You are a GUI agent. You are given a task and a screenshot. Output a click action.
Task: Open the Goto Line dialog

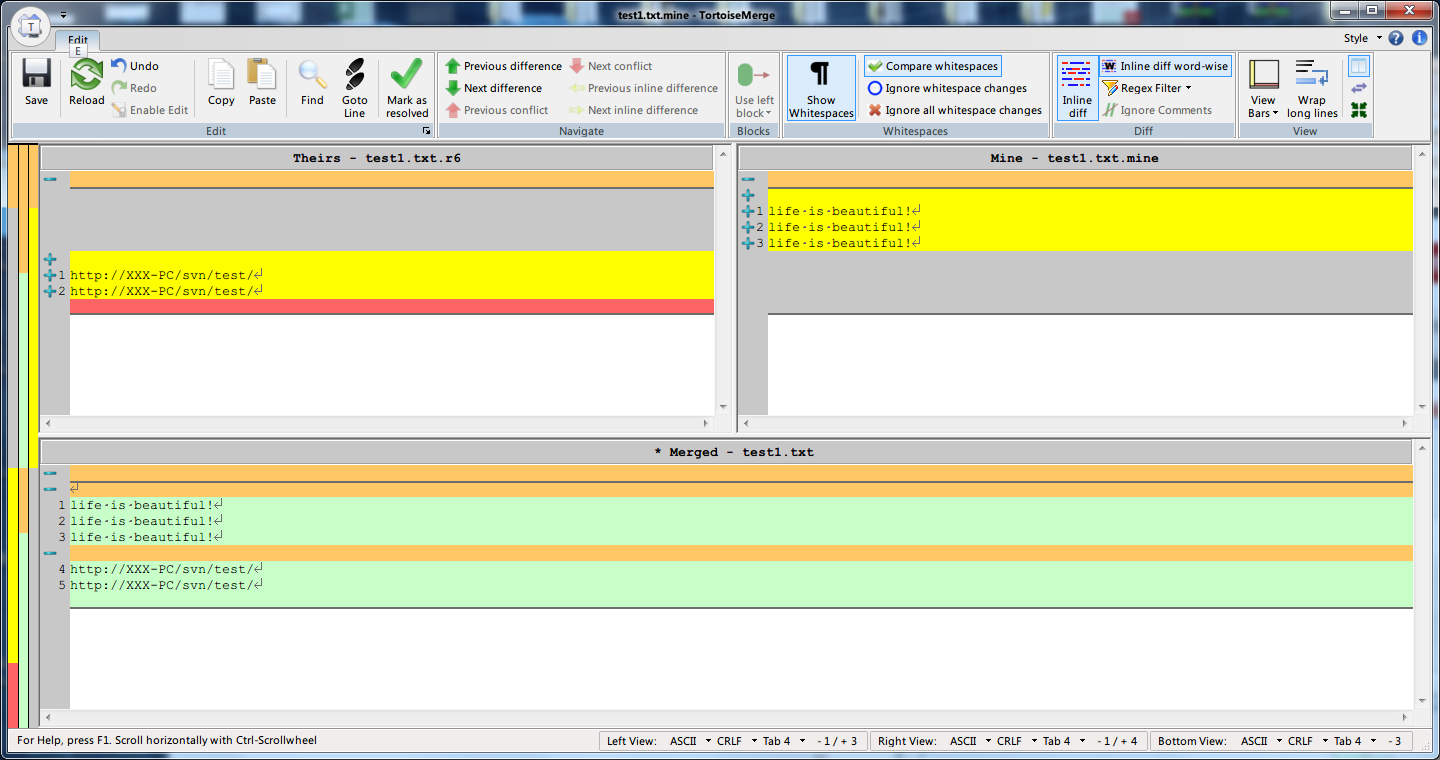(355, 88)
